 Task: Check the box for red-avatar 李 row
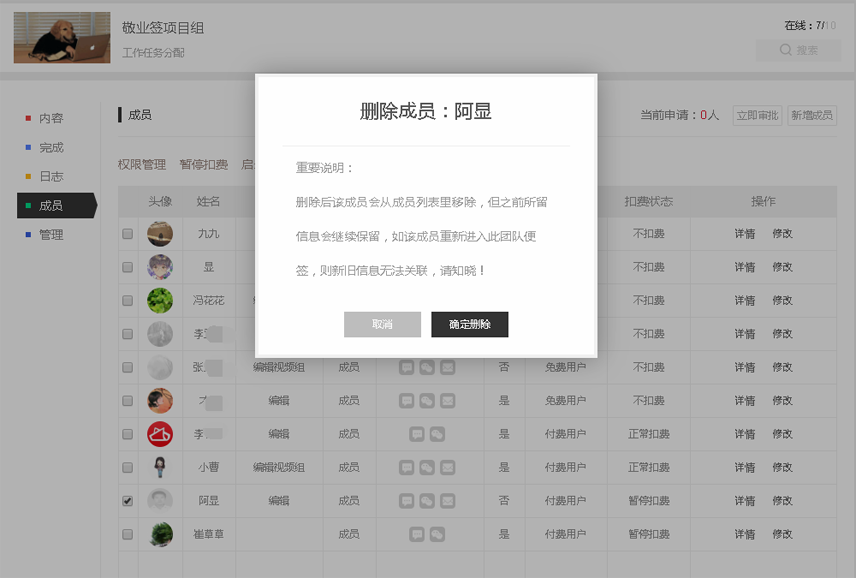point(128,434)
